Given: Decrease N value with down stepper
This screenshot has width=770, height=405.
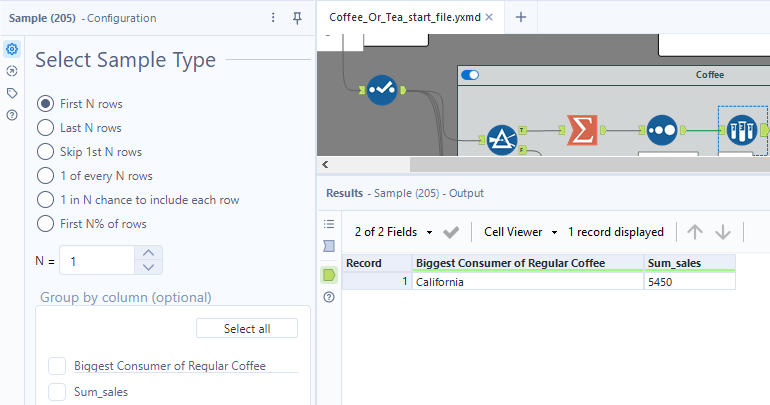Looking at the screenshot, I should point(148,268).
